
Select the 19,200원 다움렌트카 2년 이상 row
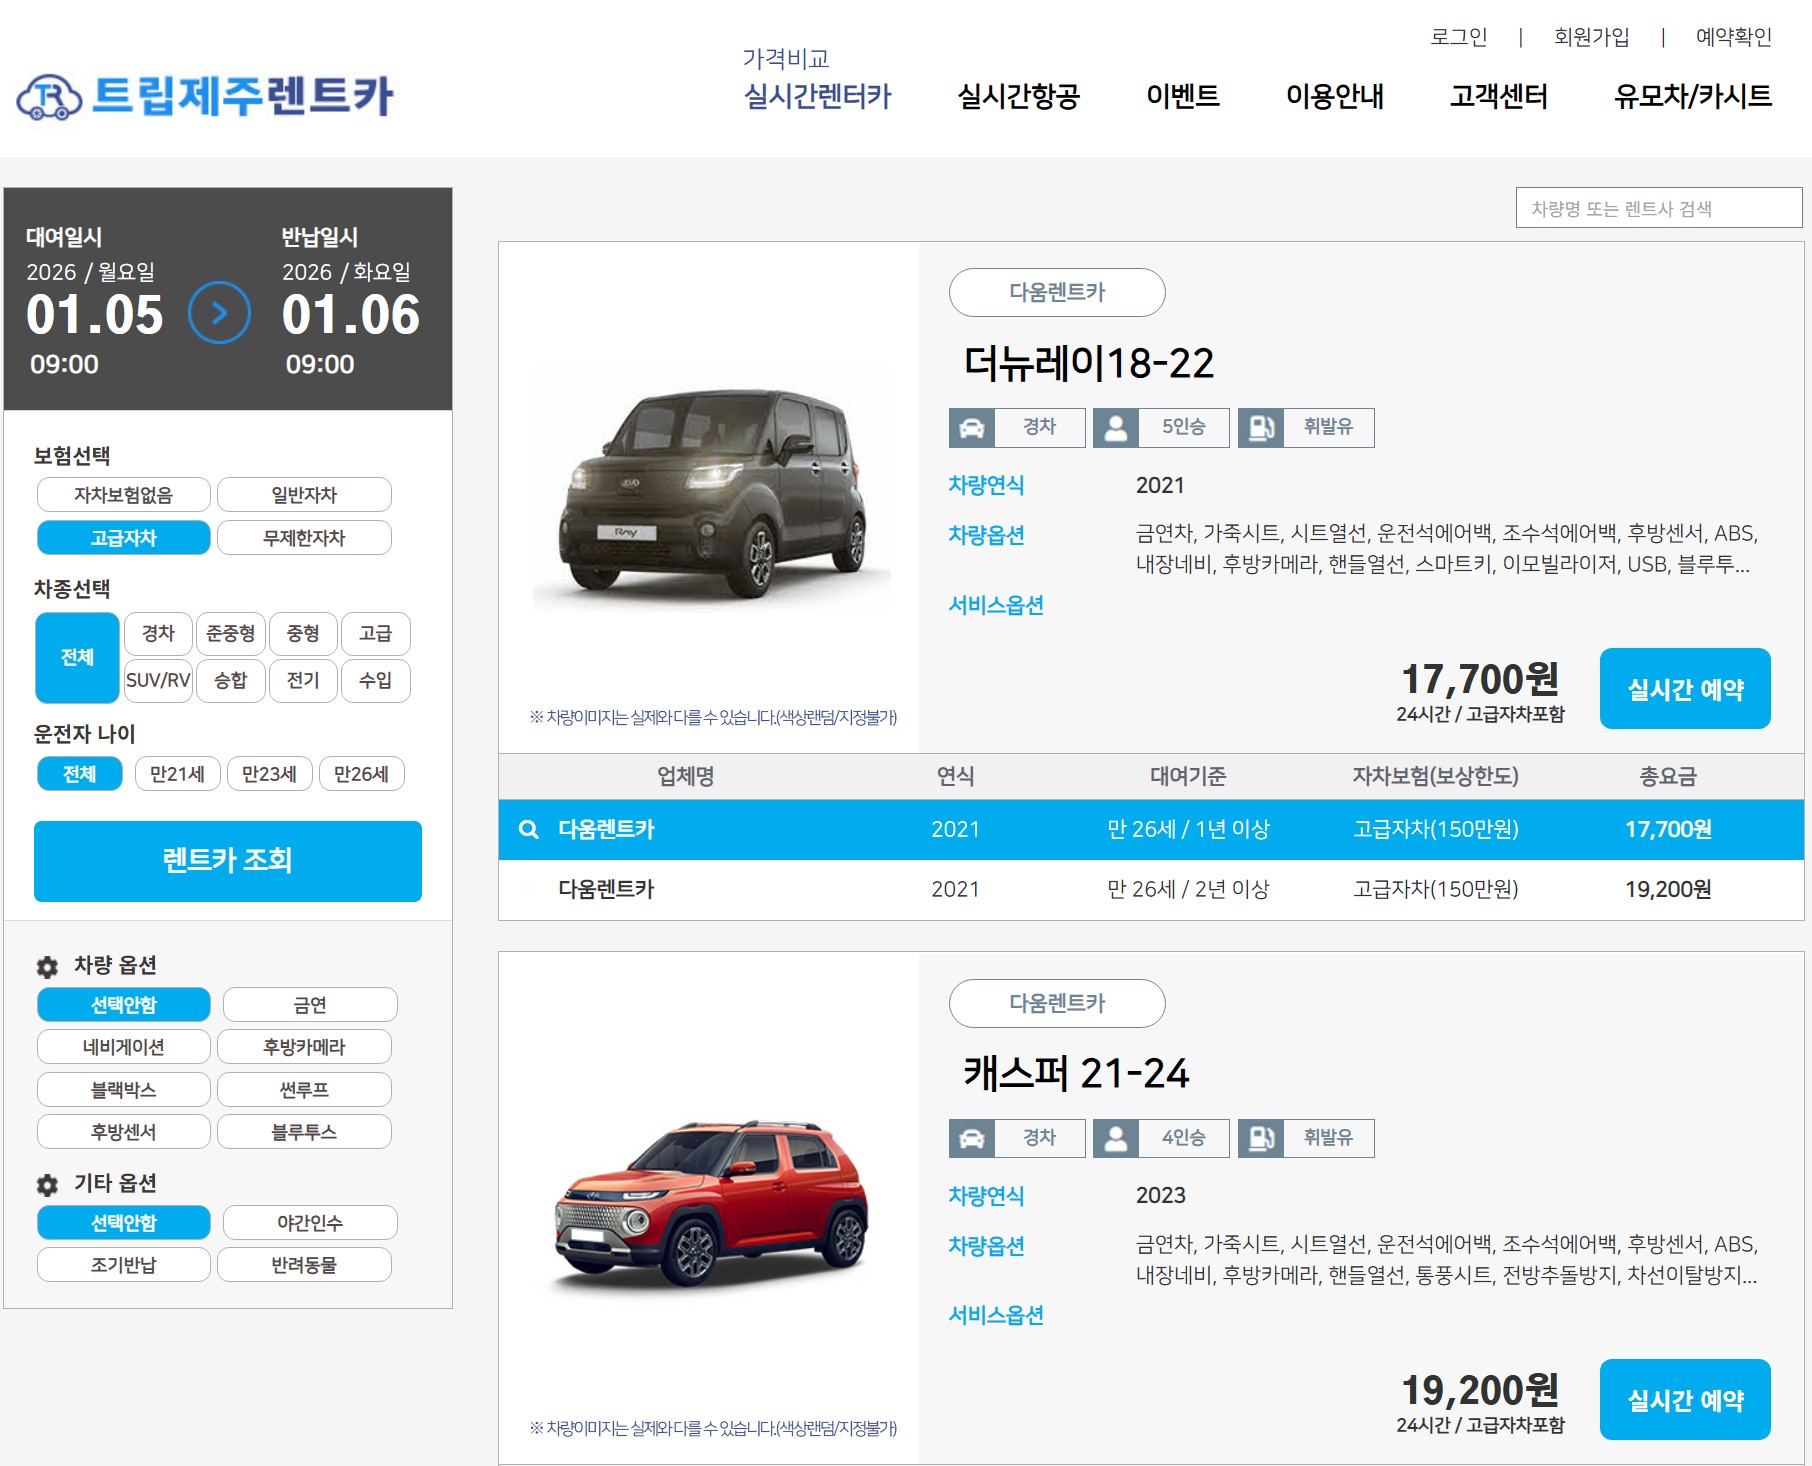point(1151,889)
